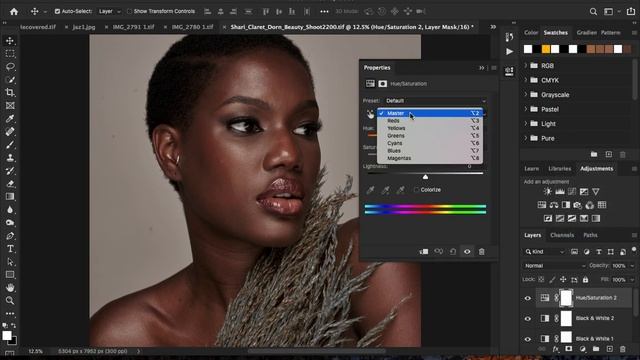
Task: Choose Reds from the channel menu
Action: click(430, 121)
